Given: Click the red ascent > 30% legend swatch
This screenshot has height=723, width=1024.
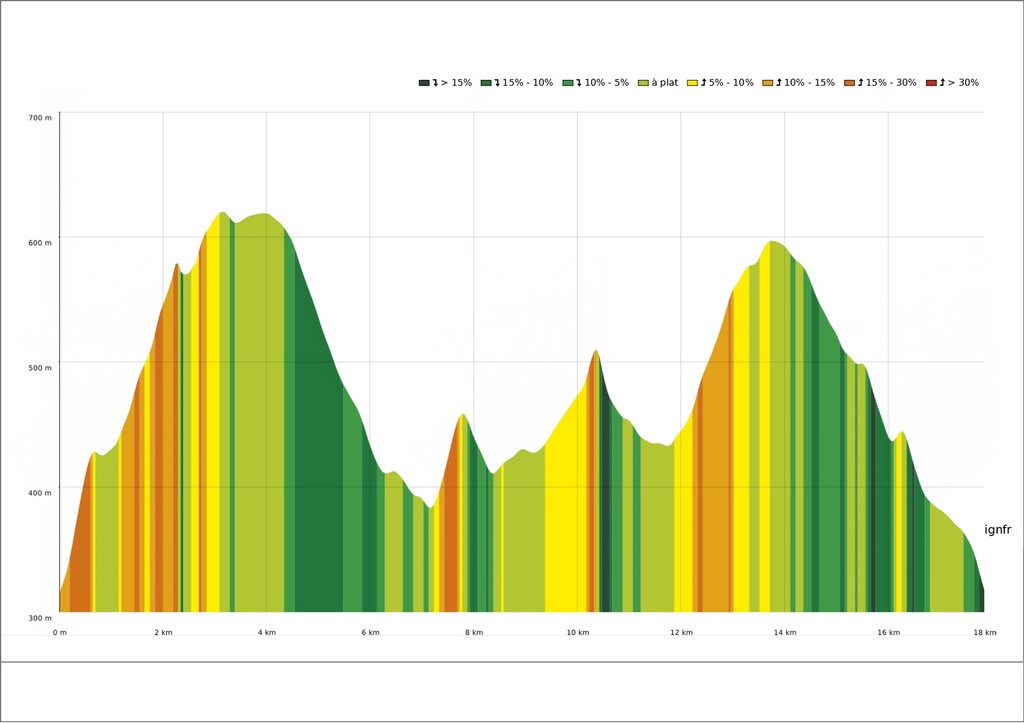Looking at the screenshot, I should point(931,83).
